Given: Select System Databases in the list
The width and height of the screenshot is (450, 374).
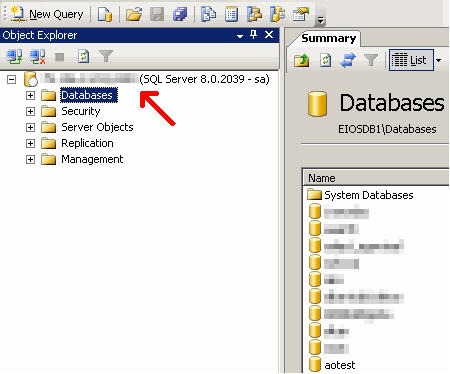Looking at the screenshot, I should point(369,195).
